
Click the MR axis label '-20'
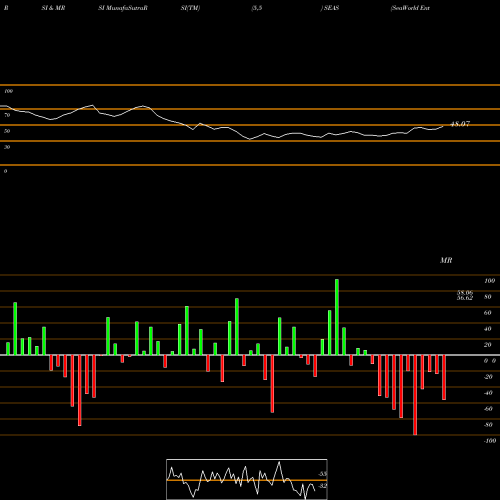pyautogui.click(x=488, y=377)
